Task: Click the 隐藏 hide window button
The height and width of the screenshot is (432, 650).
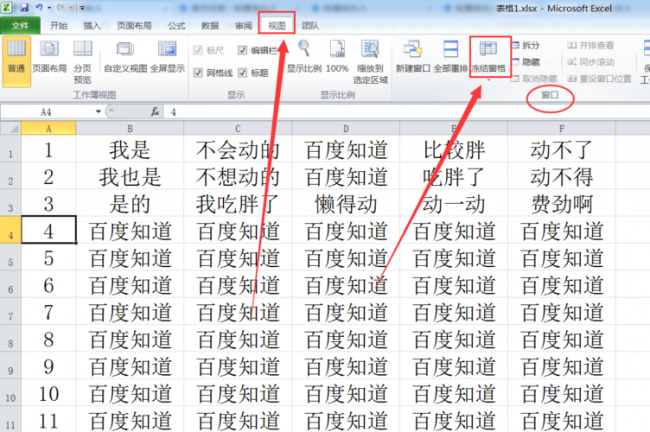Action: pos(526,62)
